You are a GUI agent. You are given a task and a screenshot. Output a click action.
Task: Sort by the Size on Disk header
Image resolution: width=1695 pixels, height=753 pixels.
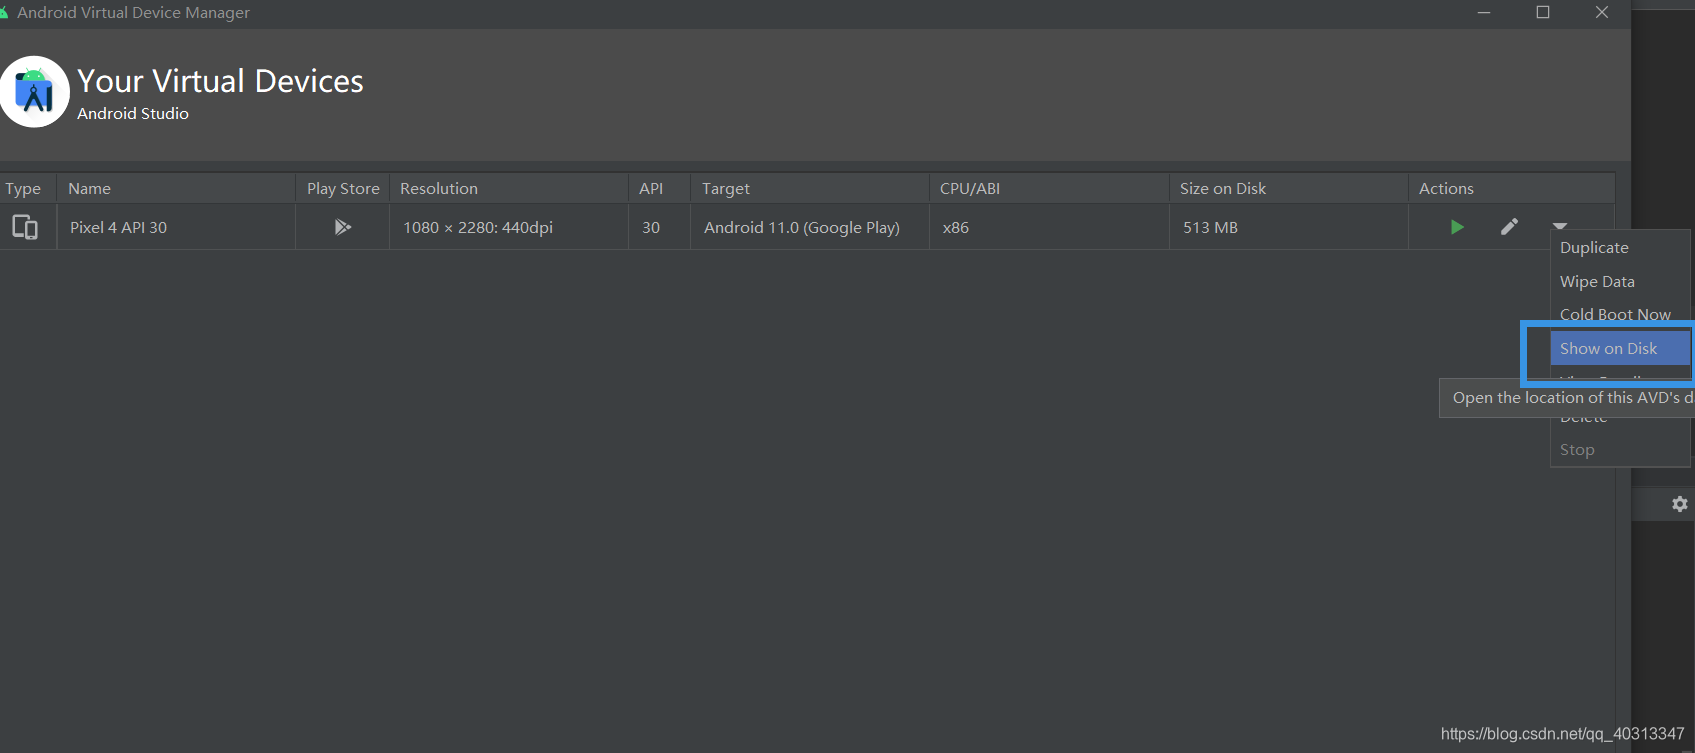[x=1289, y=188]
